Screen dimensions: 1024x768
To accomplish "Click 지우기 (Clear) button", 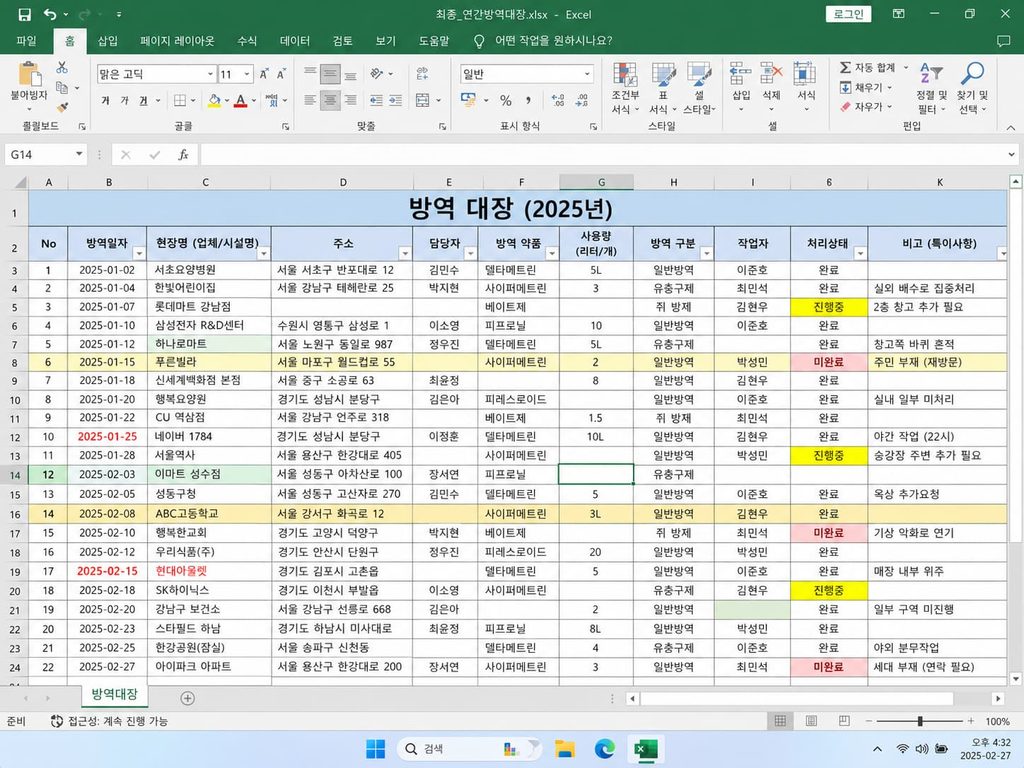I will (x=866, y=106).
